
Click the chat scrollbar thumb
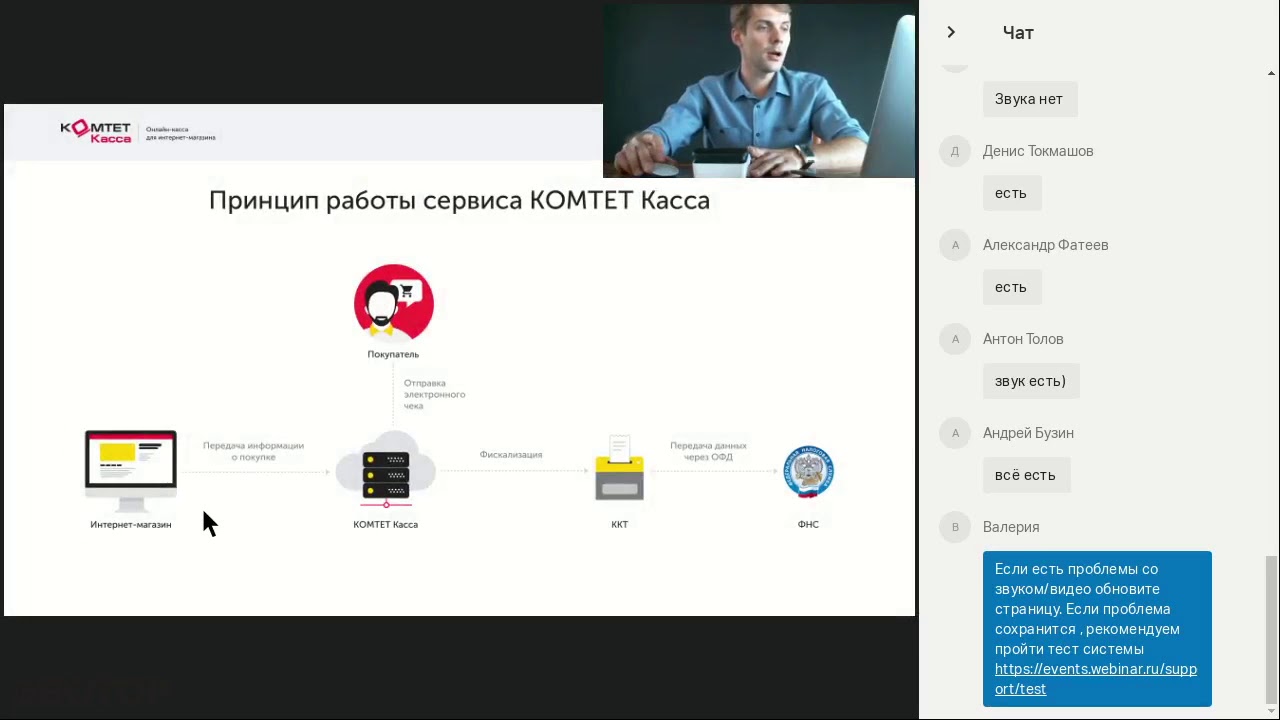click(x=1271, y=630)
